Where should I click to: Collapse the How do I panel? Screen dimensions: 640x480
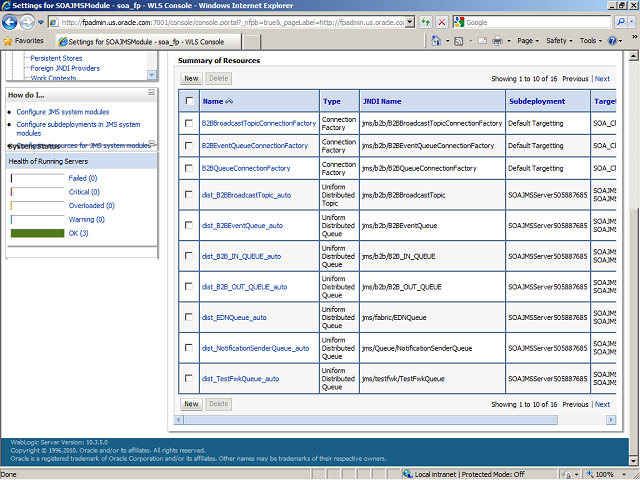pyautogui.click(x=151, y=95)
